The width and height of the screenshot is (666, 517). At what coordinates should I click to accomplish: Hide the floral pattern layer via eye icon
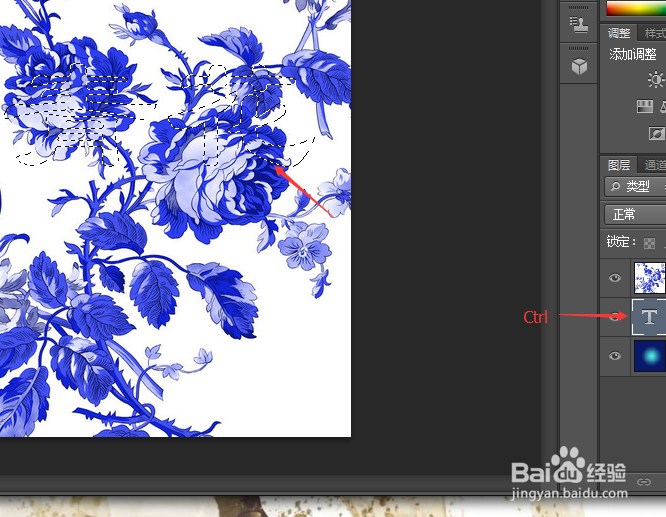coord(615,278)
